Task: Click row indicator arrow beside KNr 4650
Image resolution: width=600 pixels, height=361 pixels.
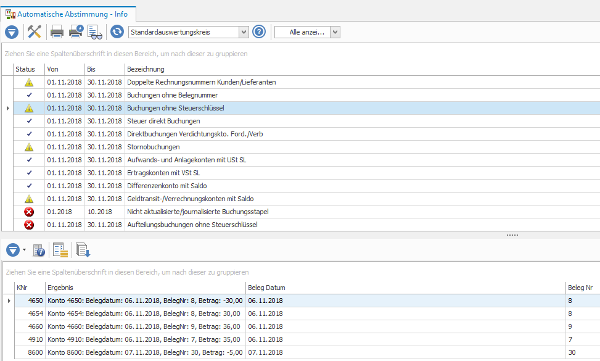Action: click(x=9, y=301)
